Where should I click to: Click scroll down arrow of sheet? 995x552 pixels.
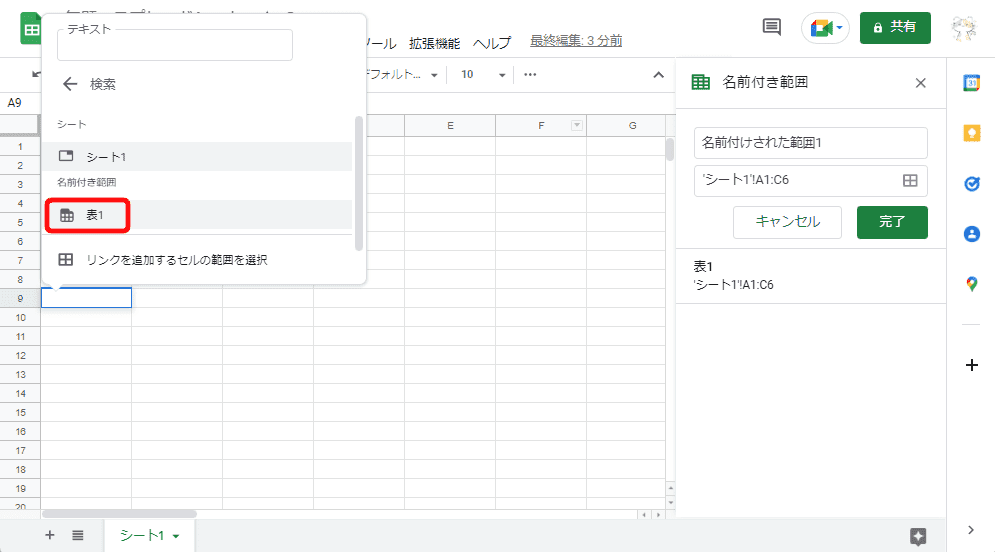670,503
